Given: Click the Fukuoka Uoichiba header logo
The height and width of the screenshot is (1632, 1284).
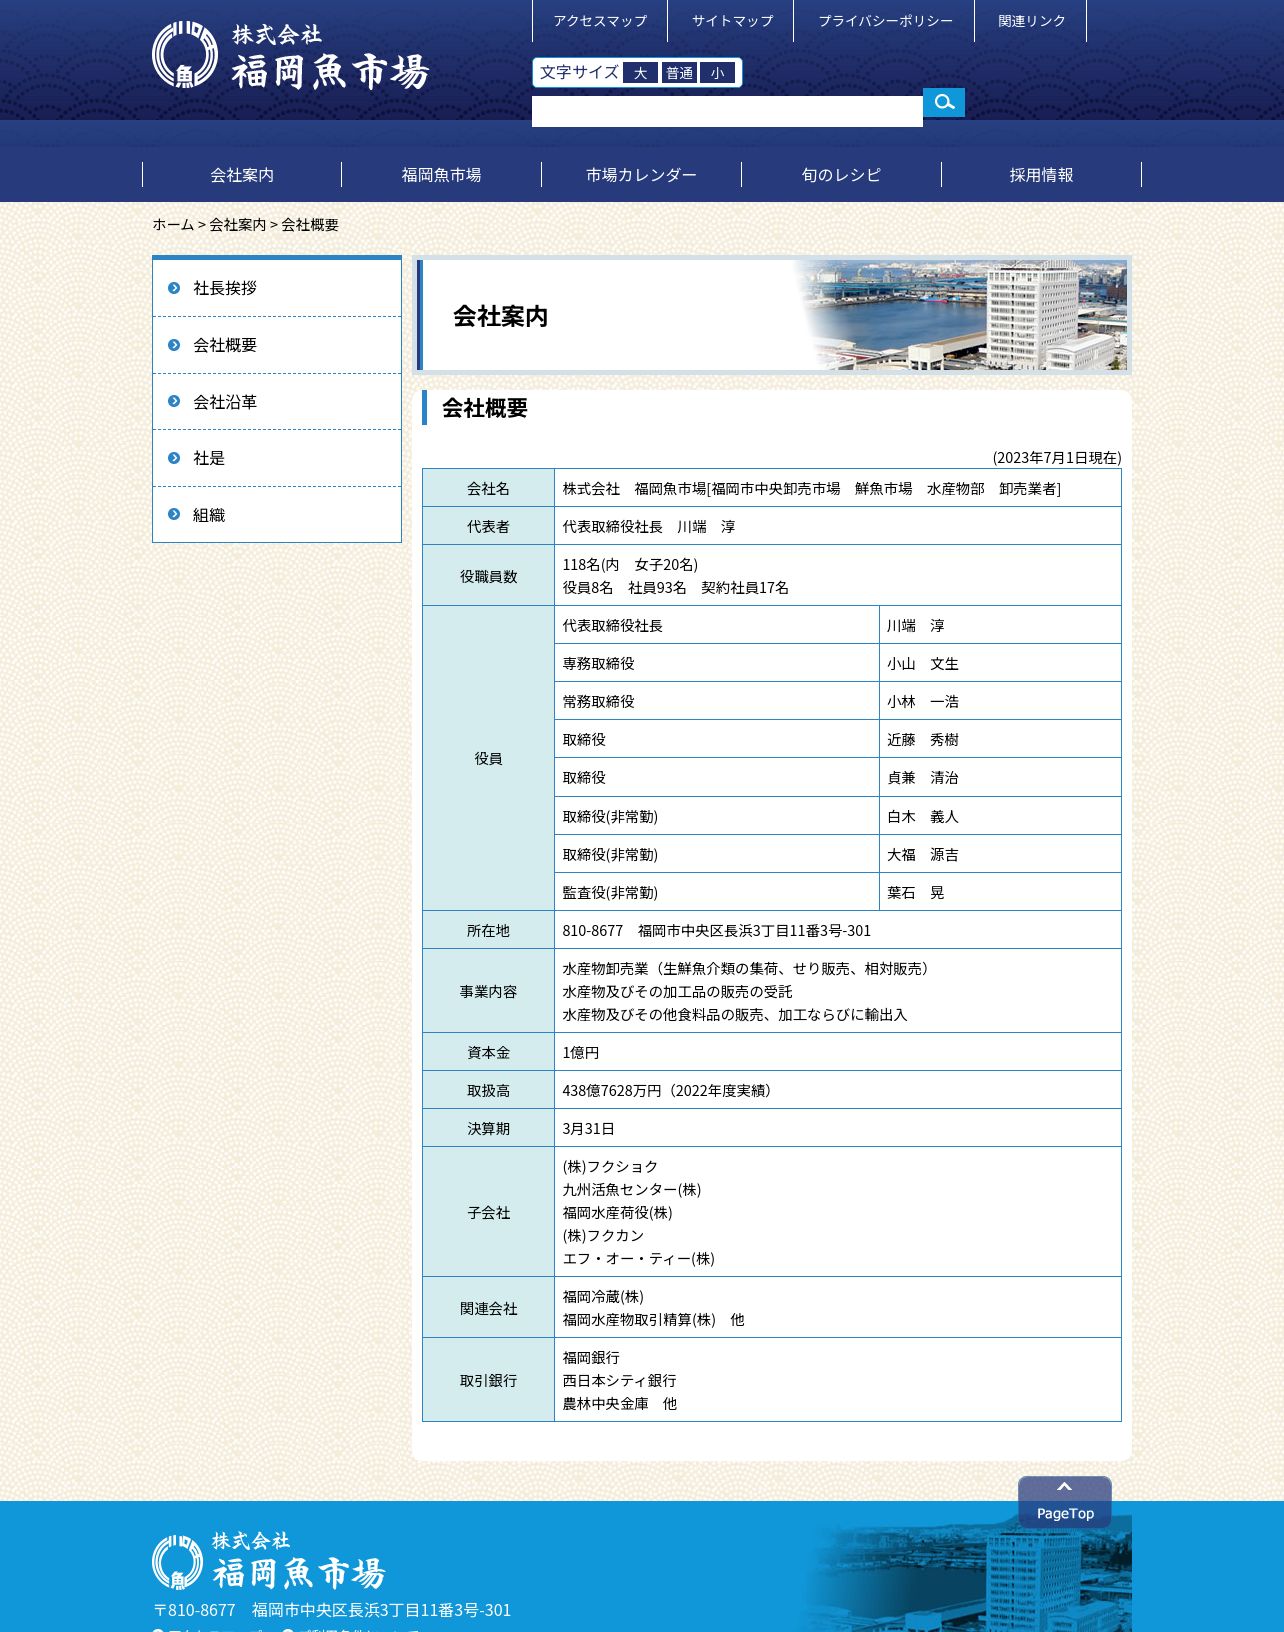Looking at the screenshot, I should (291, 56).
